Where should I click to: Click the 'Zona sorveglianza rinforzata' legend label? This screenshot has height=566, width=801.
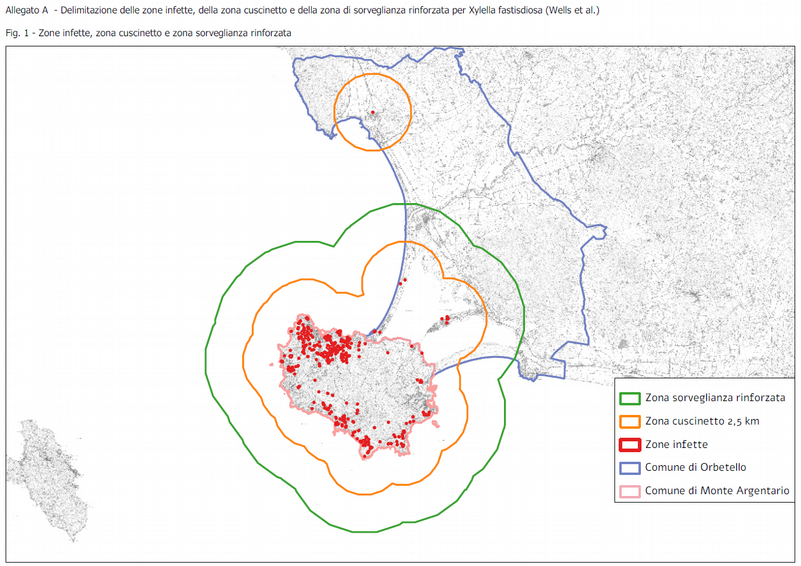(715, 398)
